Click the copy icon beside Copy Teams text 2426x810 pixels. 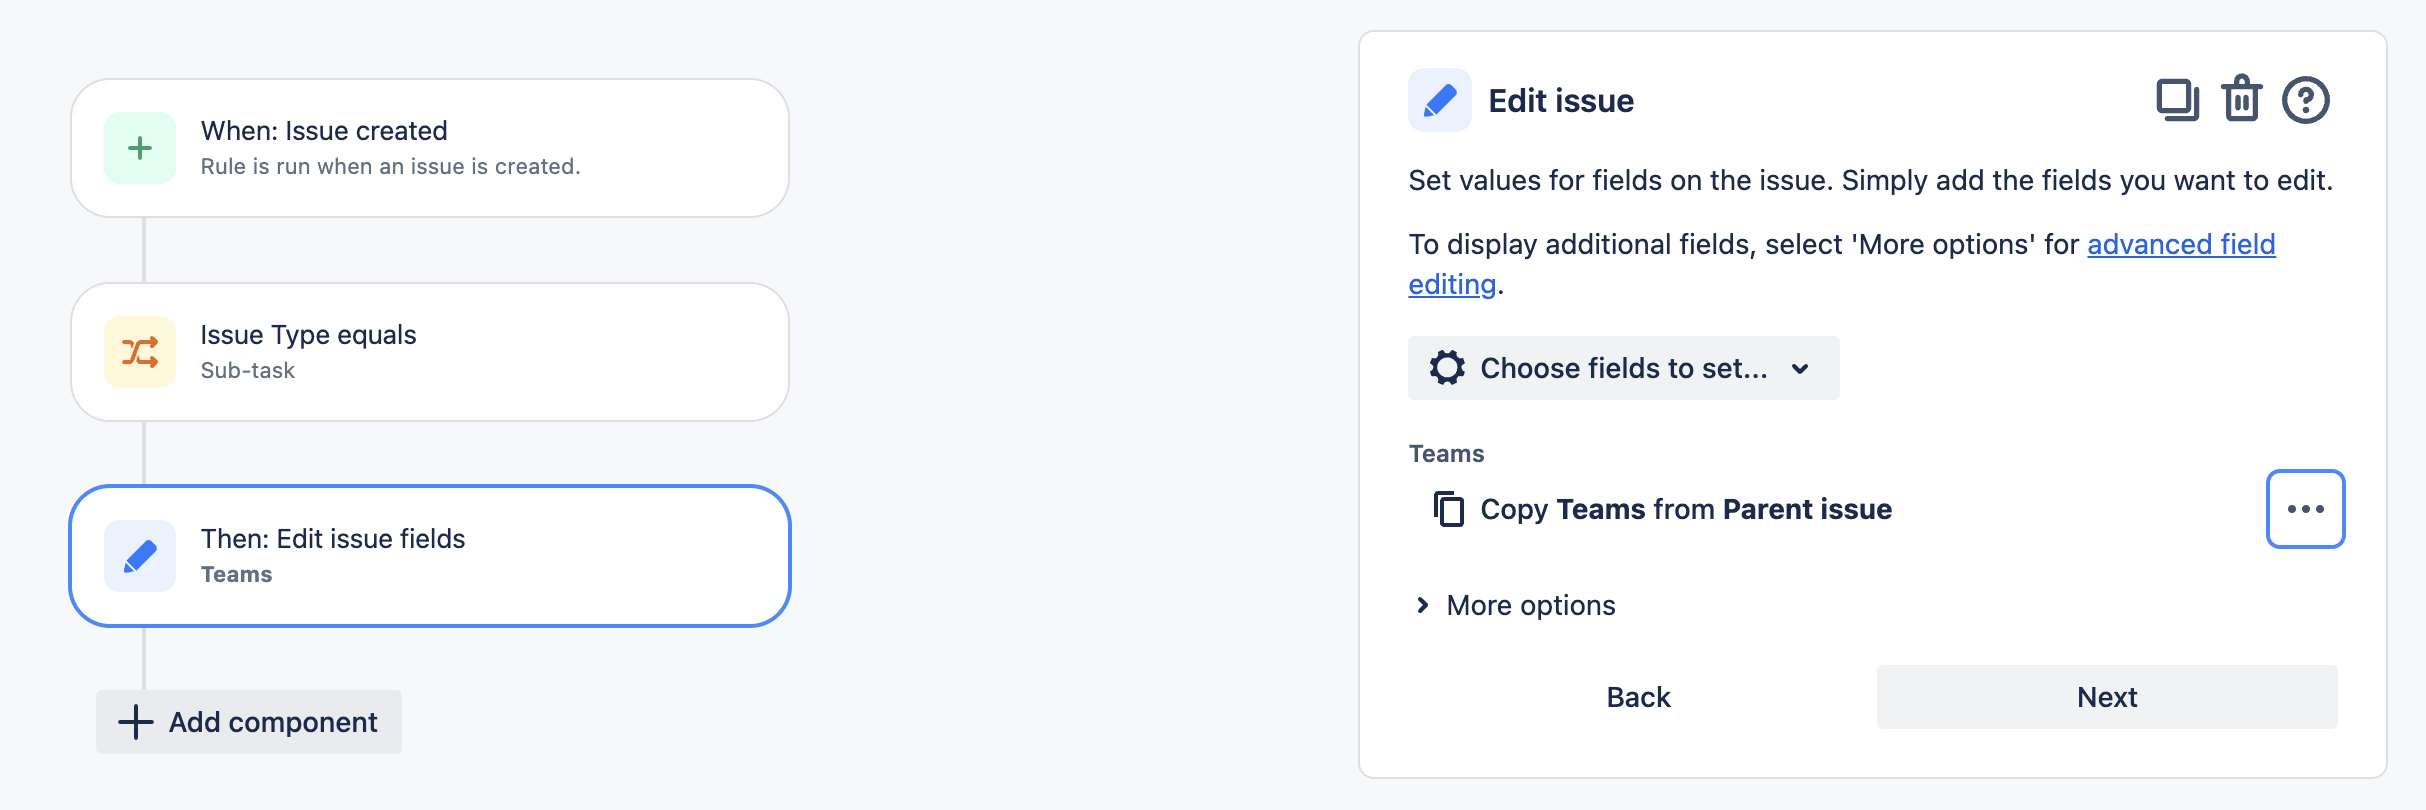tap(1449, 509)
